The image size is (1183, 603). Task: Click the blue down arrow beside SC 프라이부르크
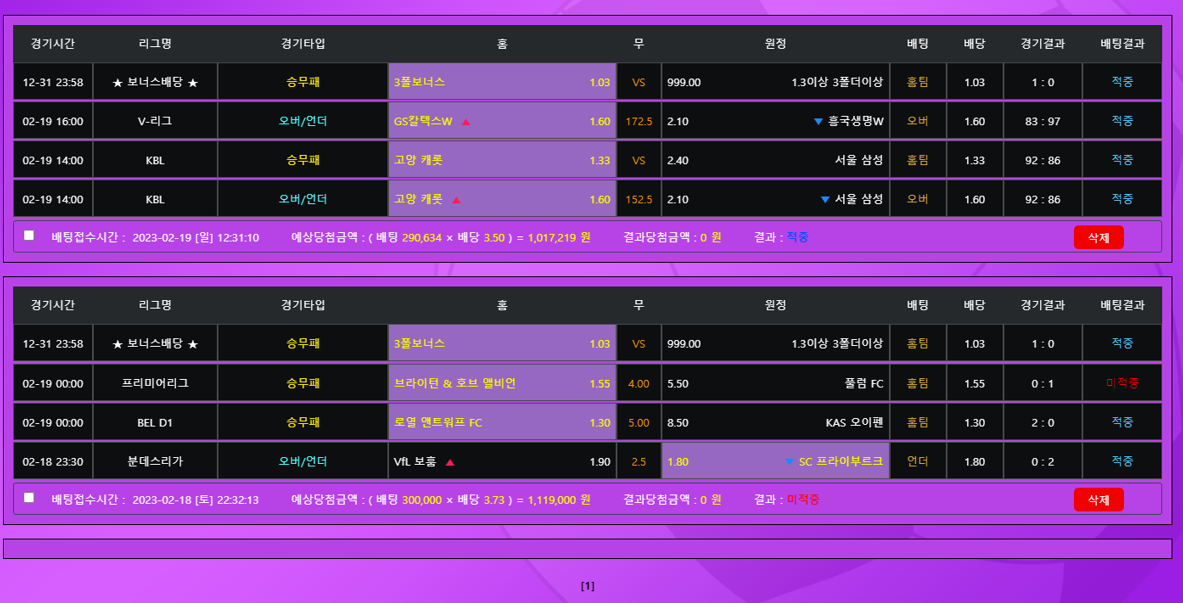(789, 462)
